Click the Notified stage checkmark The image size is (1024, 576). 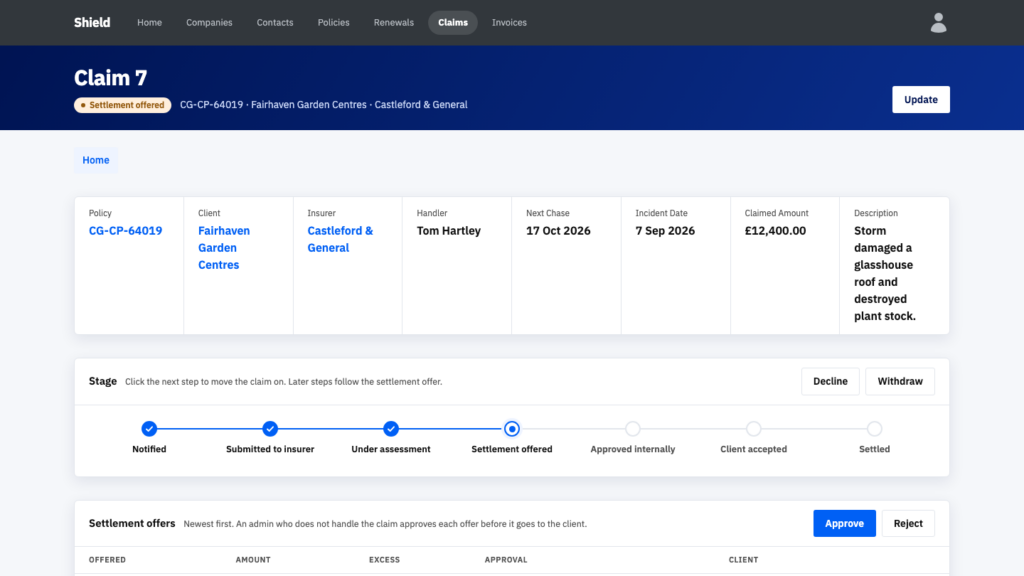click(x=149, y=429)
